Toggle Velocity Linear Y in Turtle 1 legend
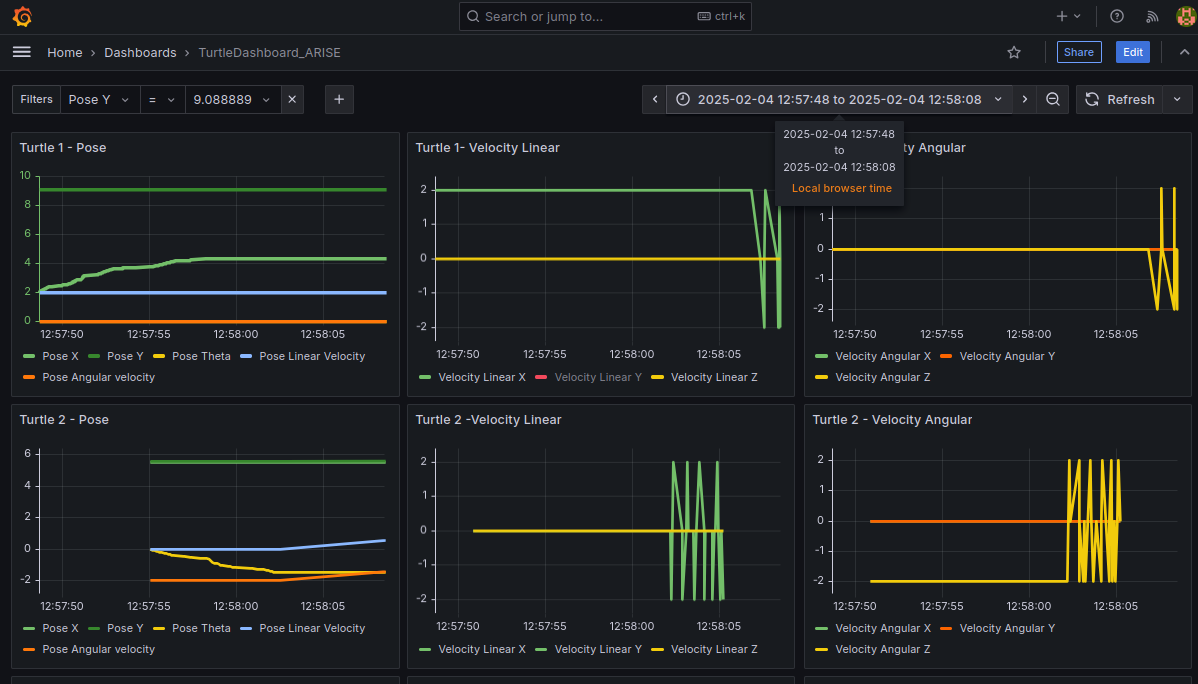The image size is (1198, 684). click(x=588, y=377)
